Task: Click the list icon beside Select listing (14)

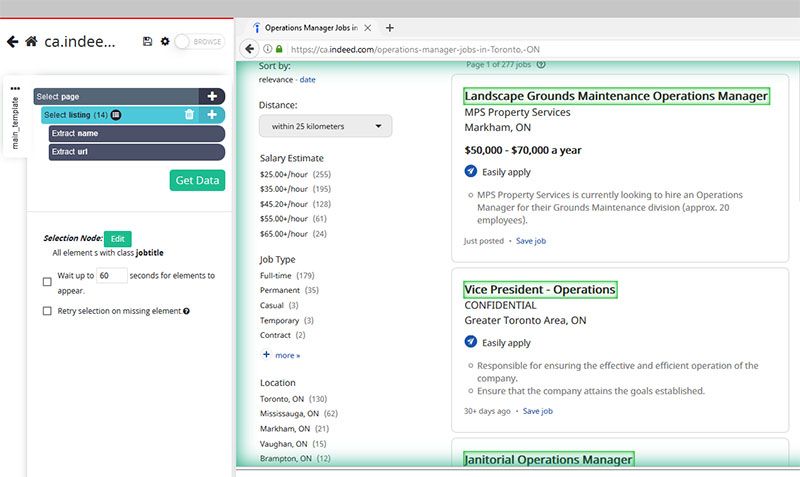Action: pyautogui.click(x=116, y=115)
